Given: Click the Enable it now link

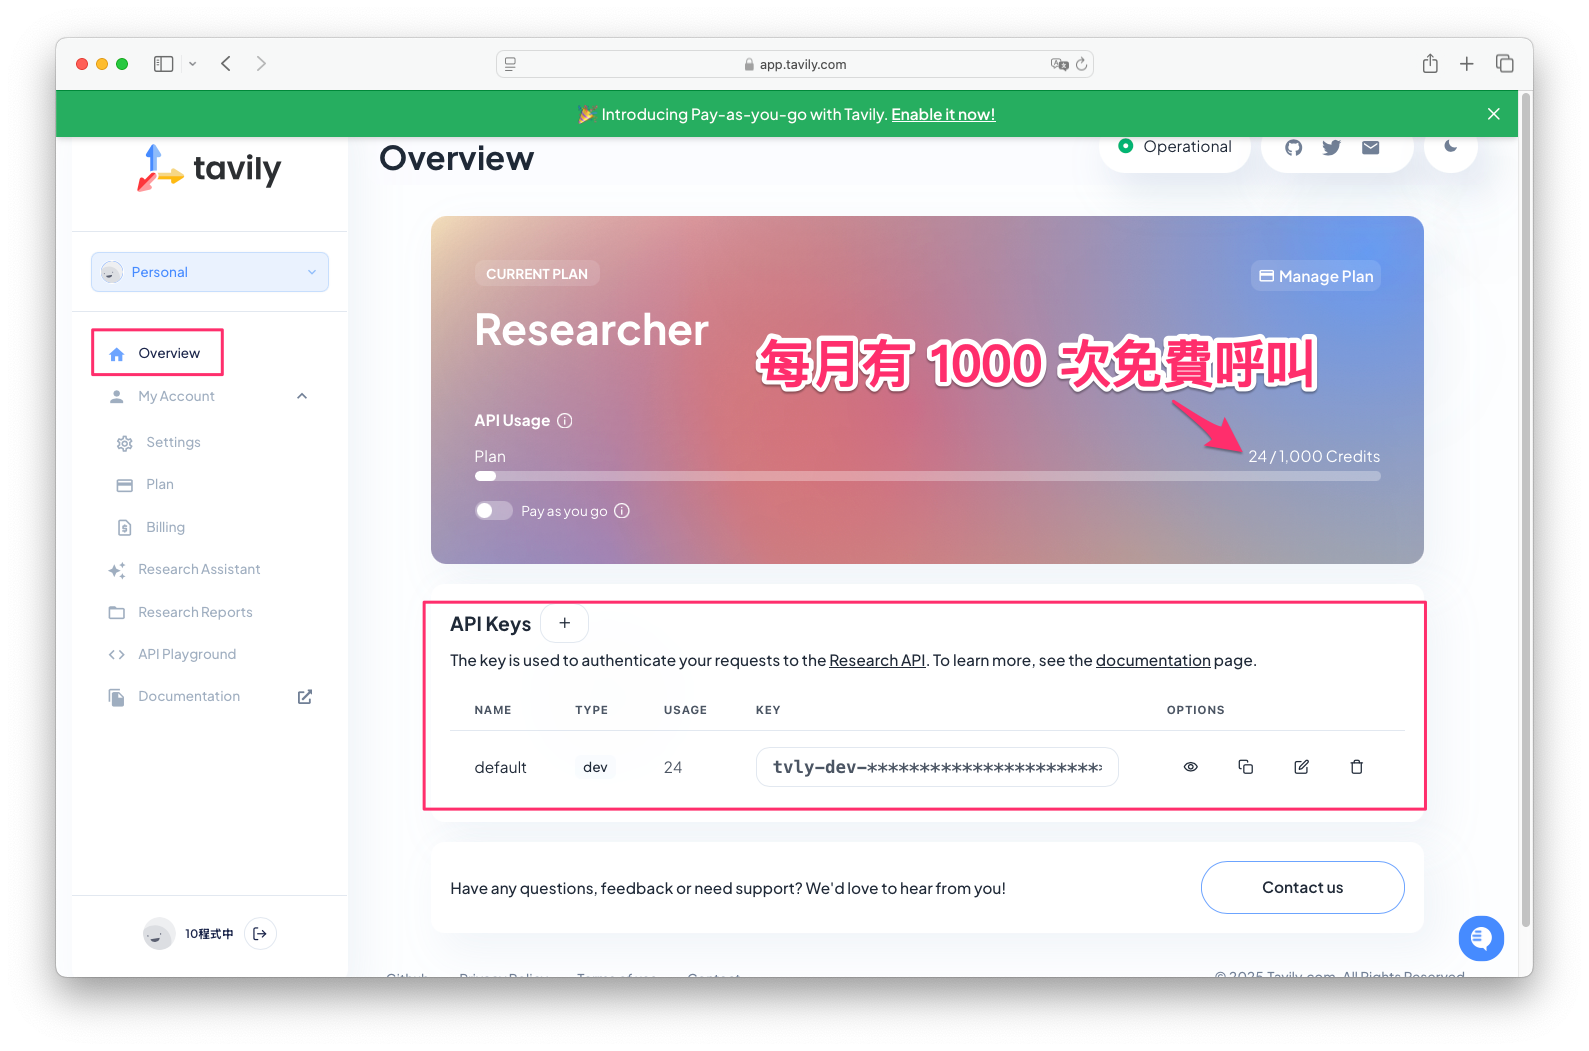Looking at the screenshot, I should point(943,114).
